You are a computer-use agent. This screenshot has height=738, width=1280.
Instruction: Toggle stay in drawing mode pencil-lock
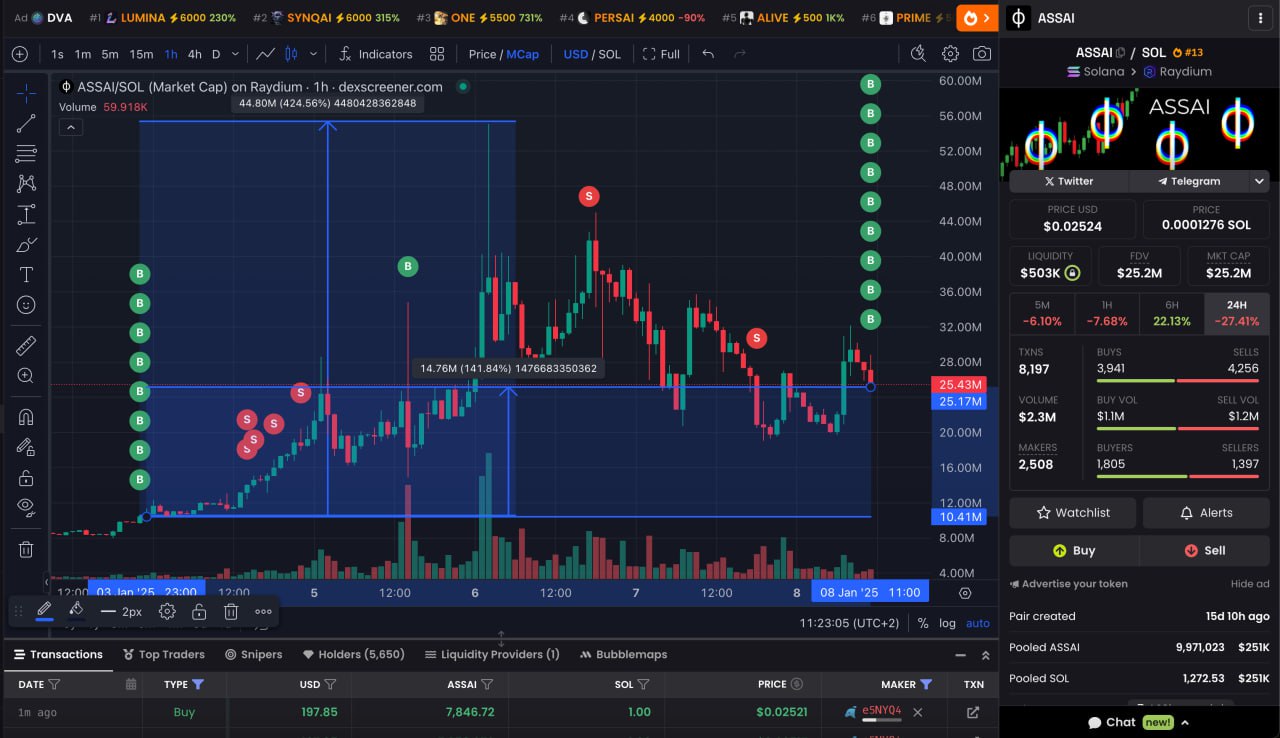(x=26, y=447)
